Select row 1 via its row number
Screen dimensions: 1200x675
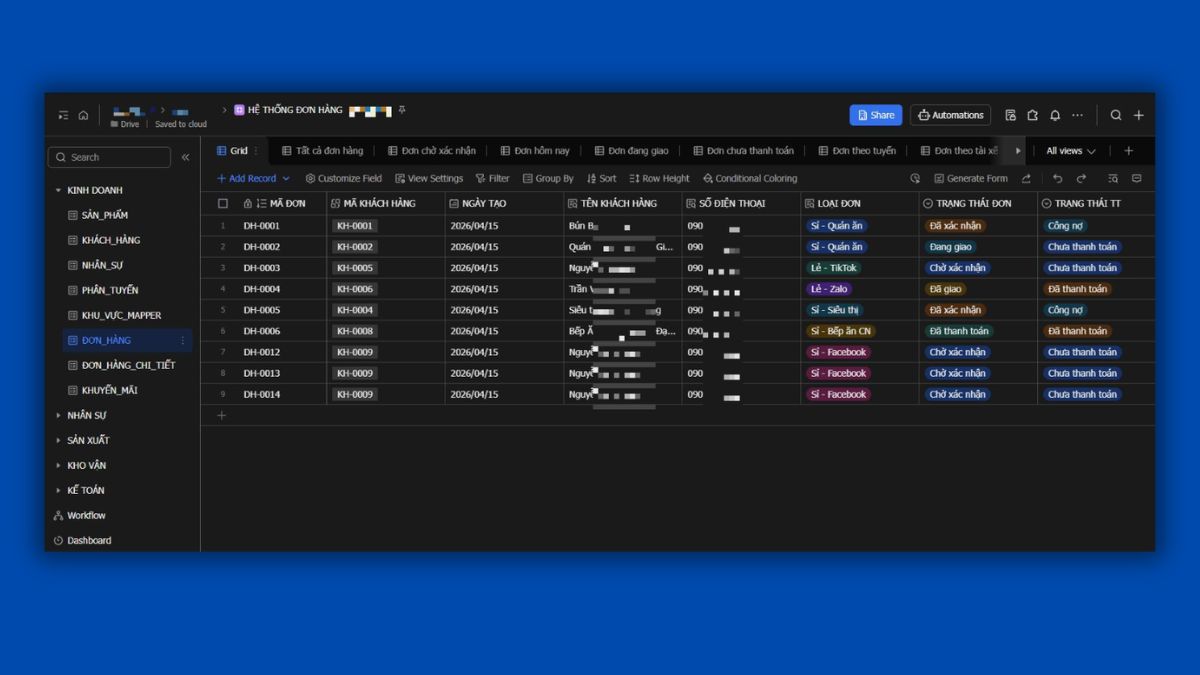(223, 226)
